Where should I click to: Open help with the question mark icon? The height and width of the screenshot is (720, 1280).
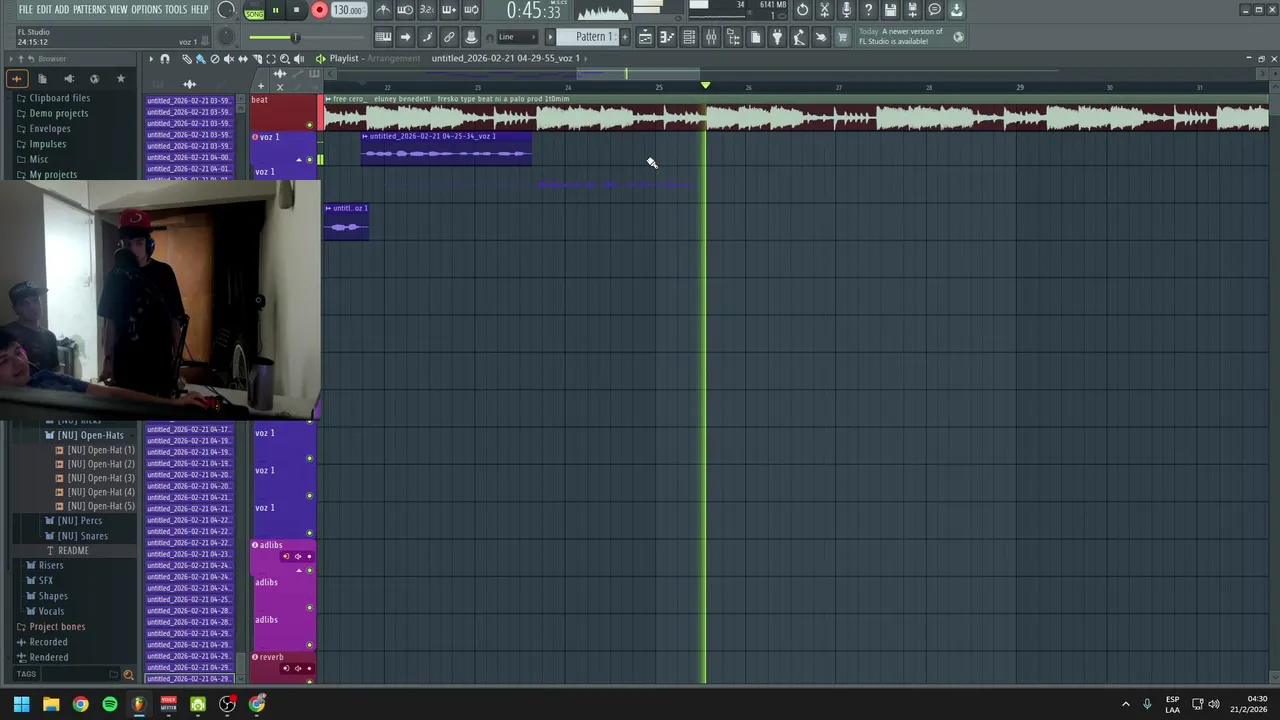[869, 10]
